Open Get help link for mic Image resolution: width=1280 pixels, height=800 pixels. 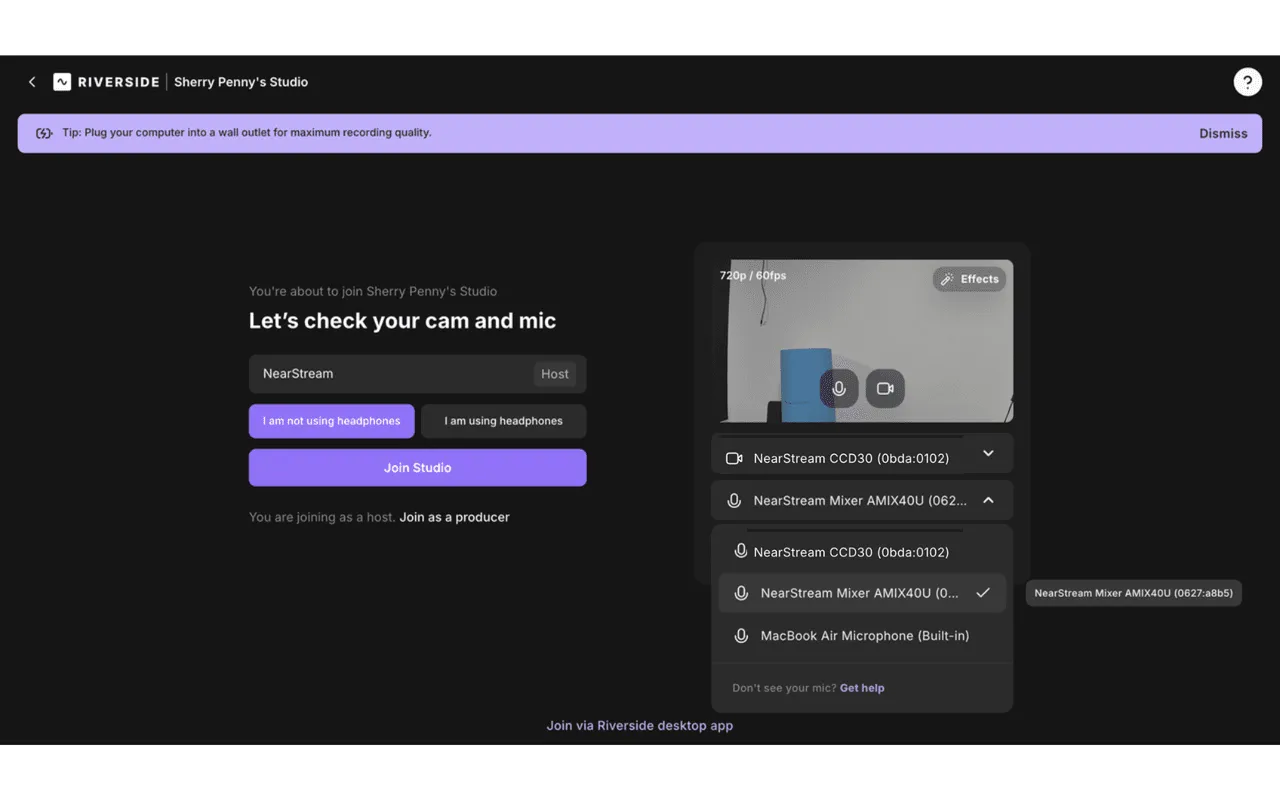click(x=862, y=688)
